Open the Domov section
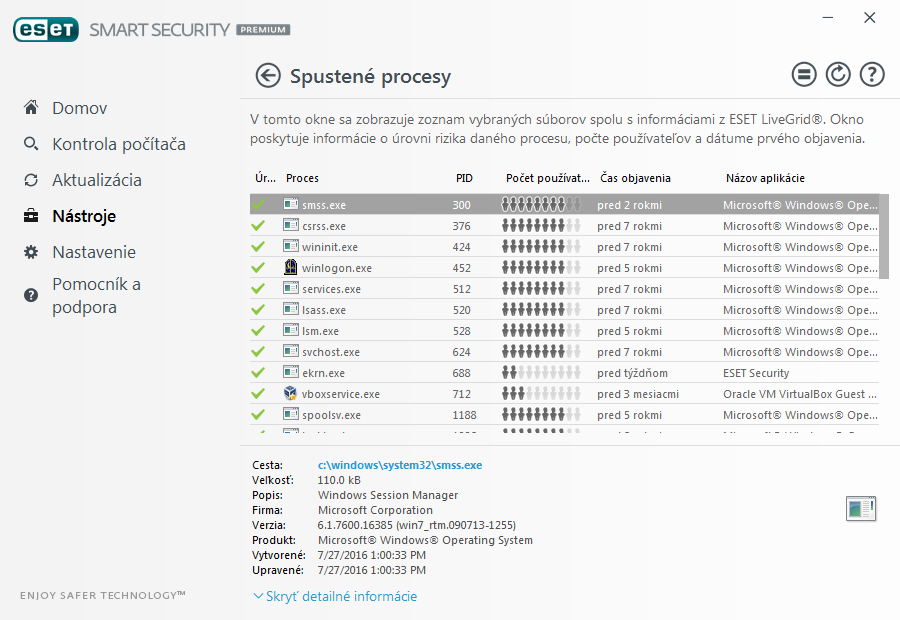The height and width of the screenshot is (620, 900). coord(79,108)
